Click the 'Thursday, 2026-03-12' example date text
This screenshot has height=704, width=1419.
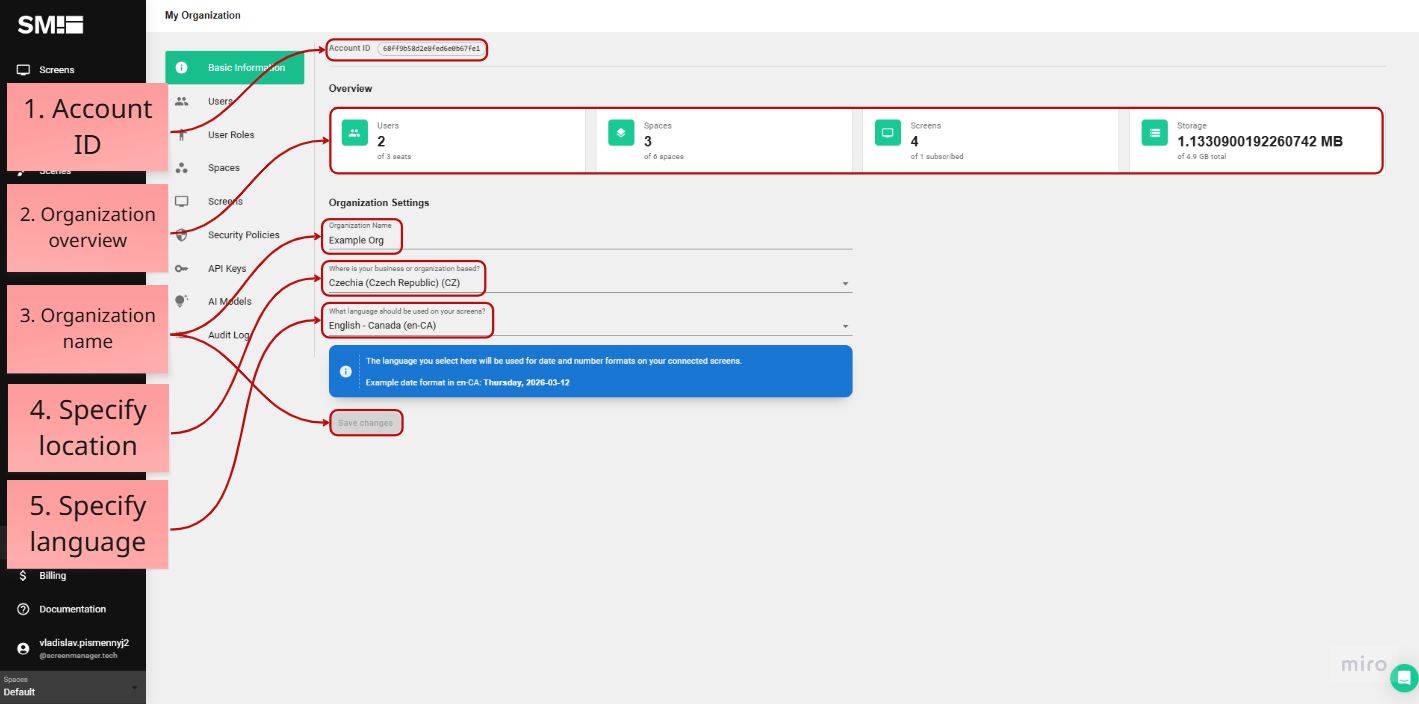click(x=526, y=382)
